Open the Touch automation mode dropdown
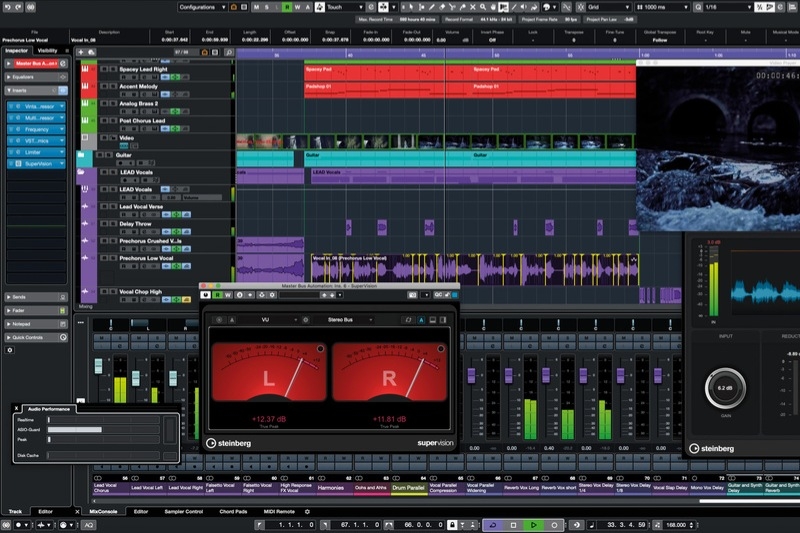 coord(345,7)
